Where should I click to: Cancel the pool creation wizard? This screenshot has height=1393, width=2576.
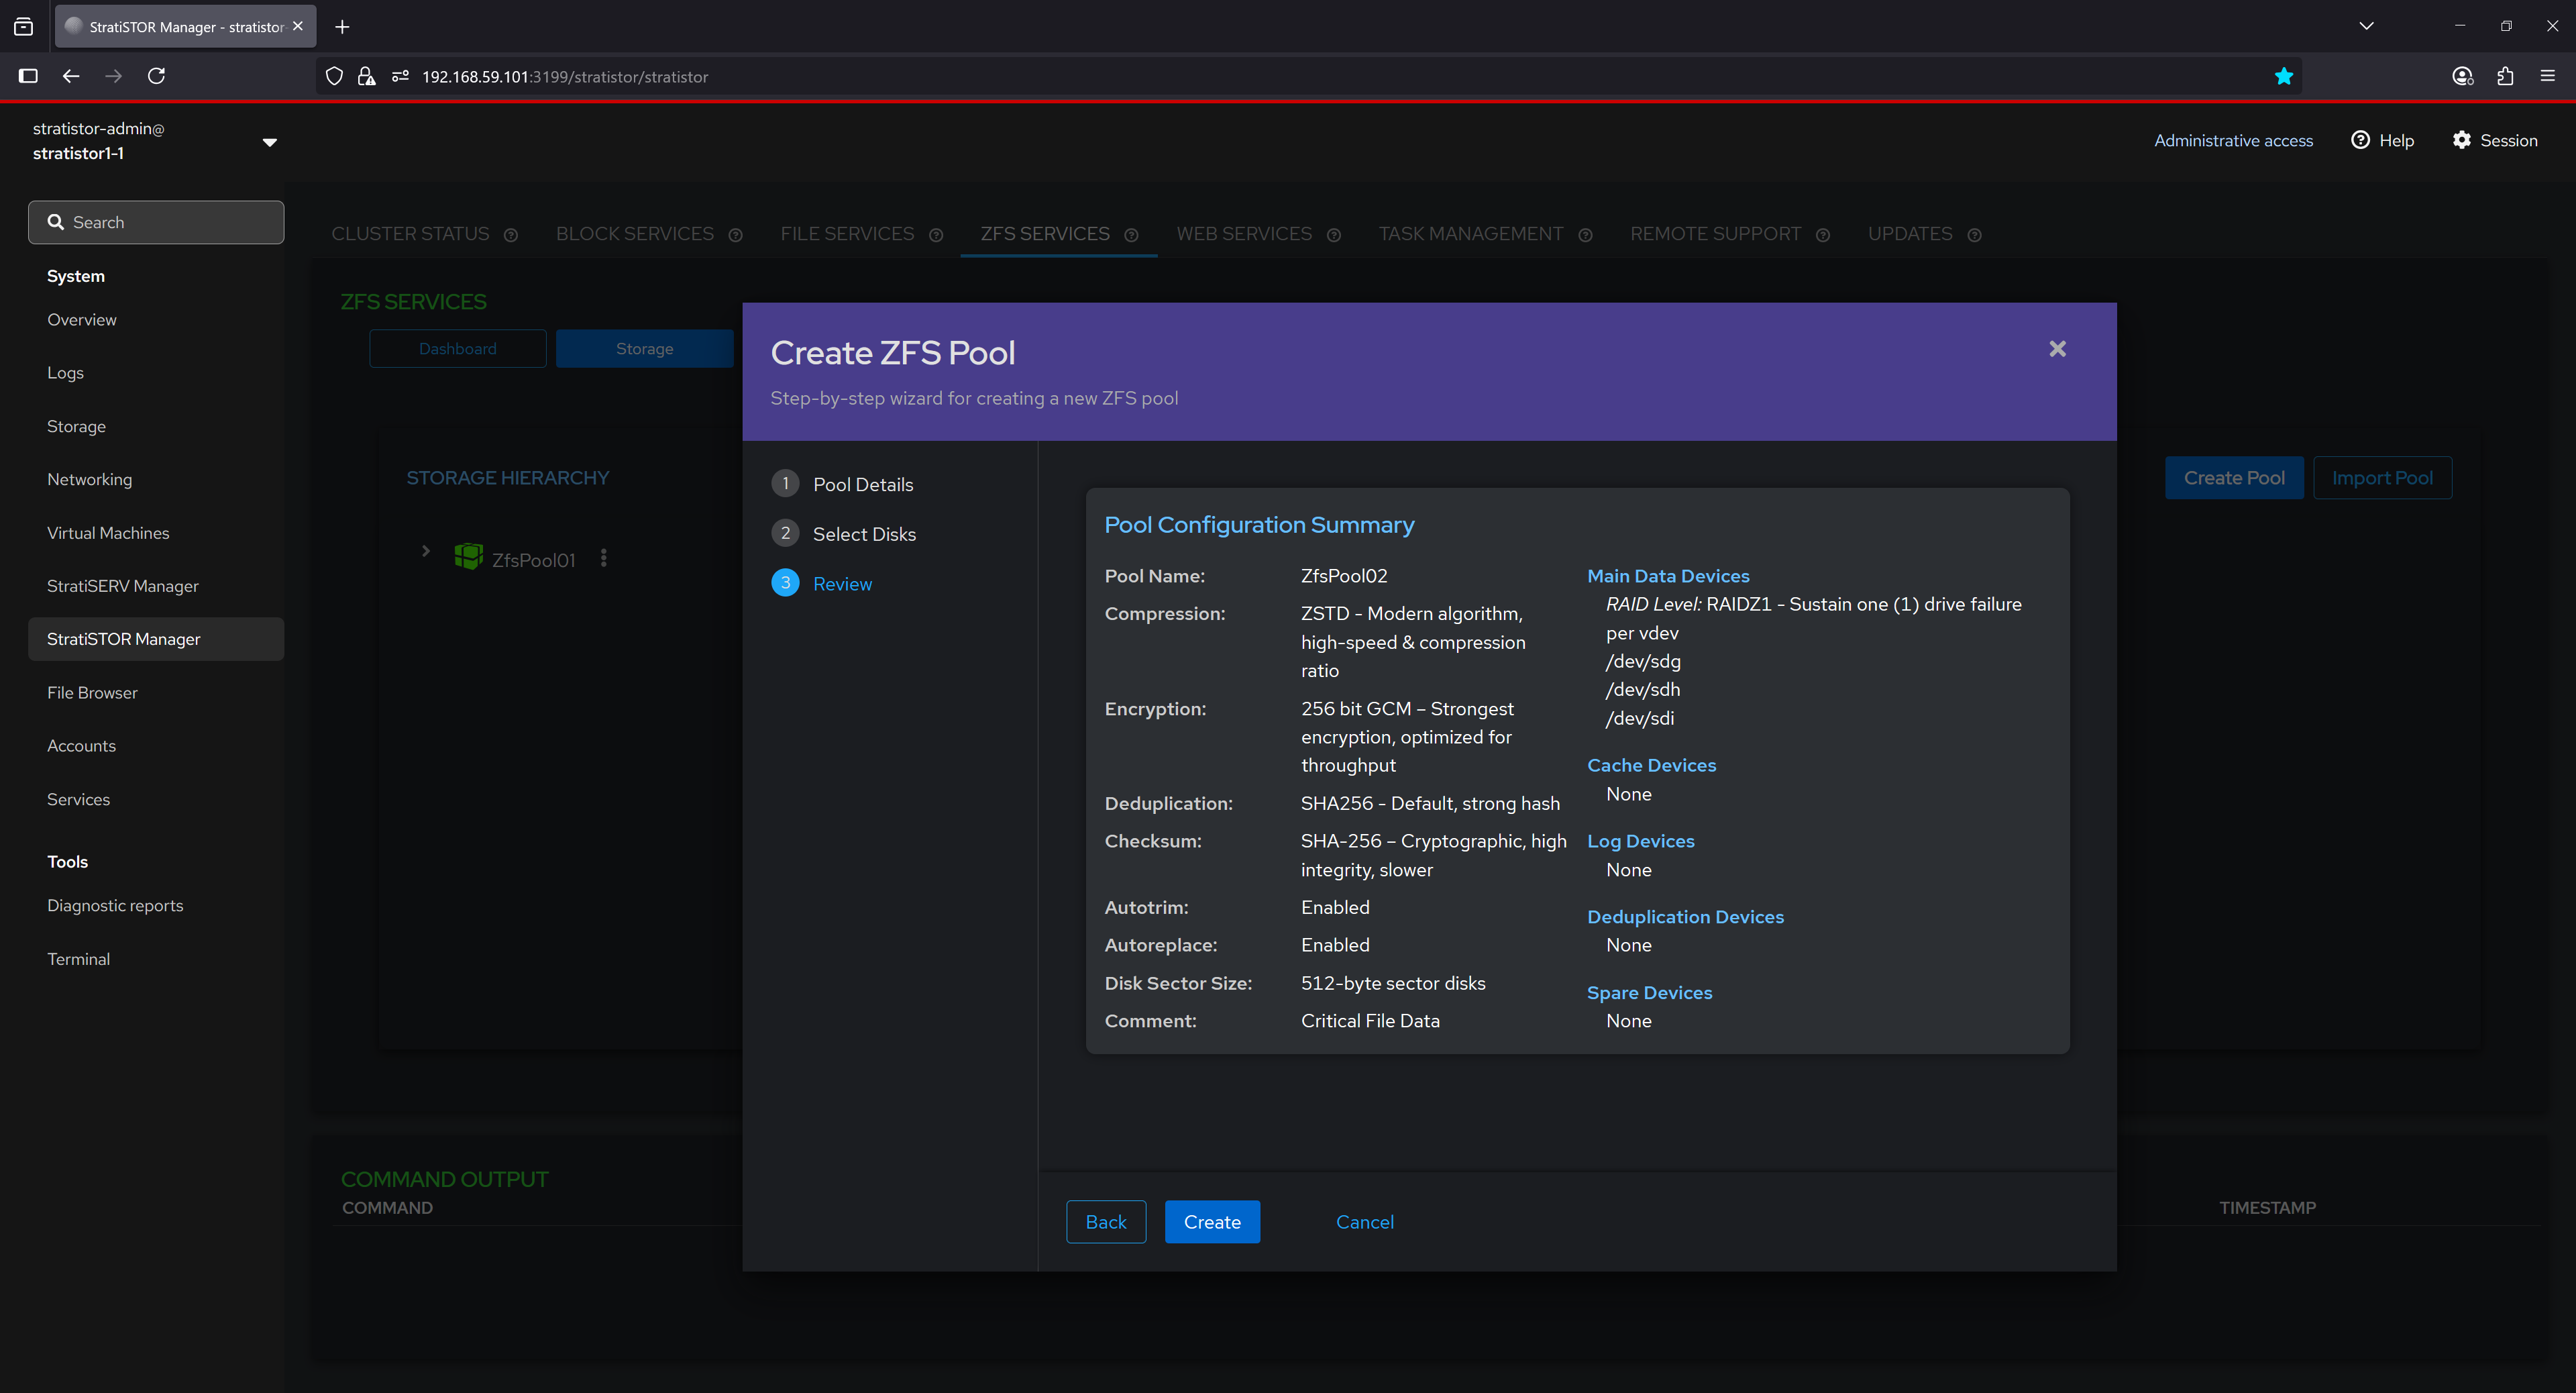click(x=1364, y=1221)
